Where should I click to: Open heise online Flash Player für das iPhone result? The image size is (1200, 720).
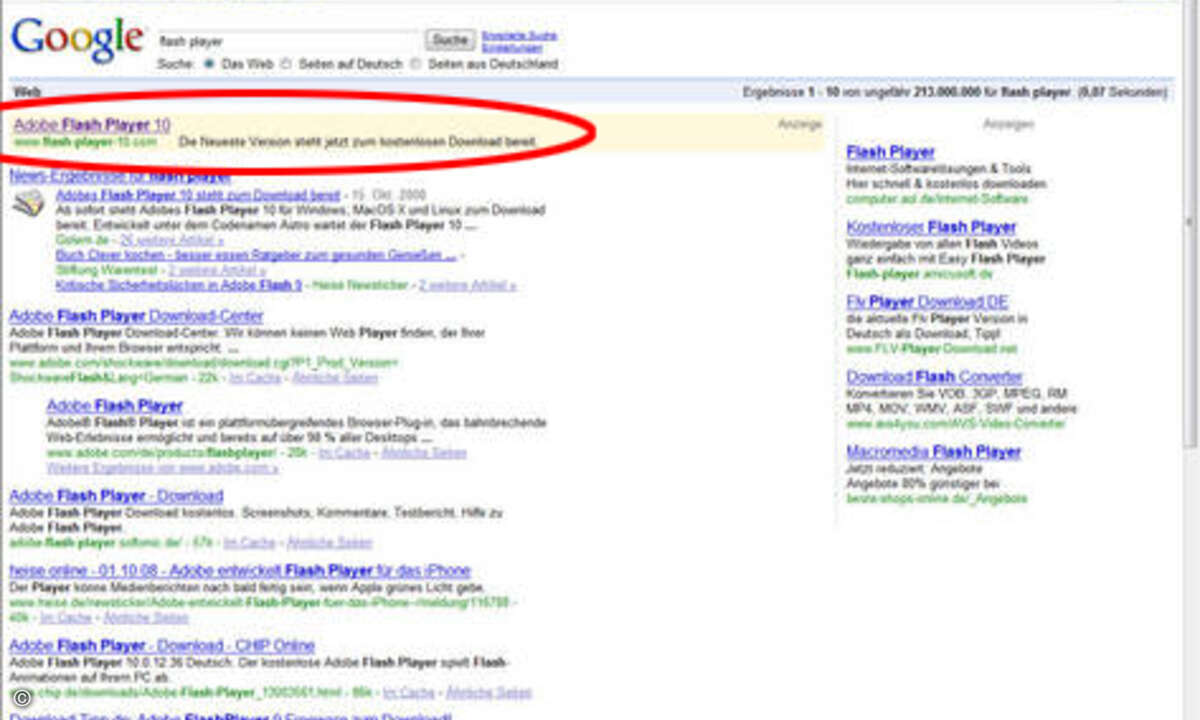(240, 571)
